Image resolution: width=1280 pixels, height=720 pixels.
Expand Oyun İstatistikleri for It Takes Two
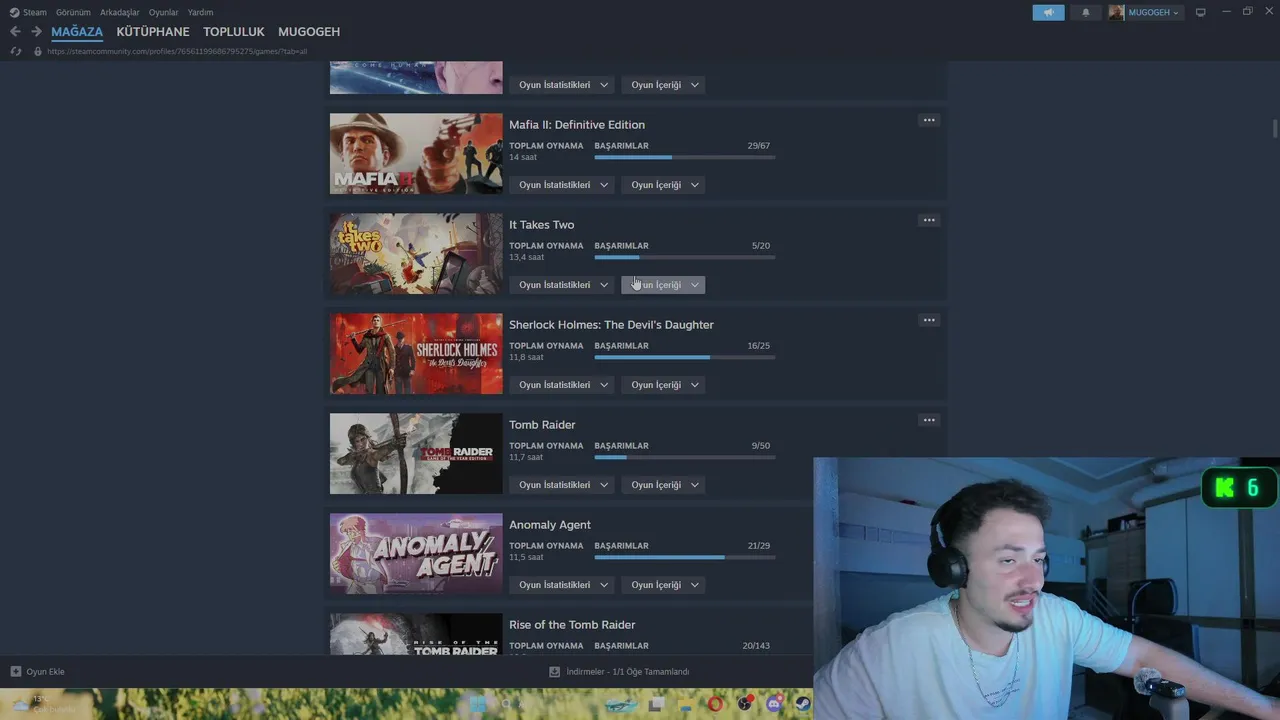click(x=562, y=285)
